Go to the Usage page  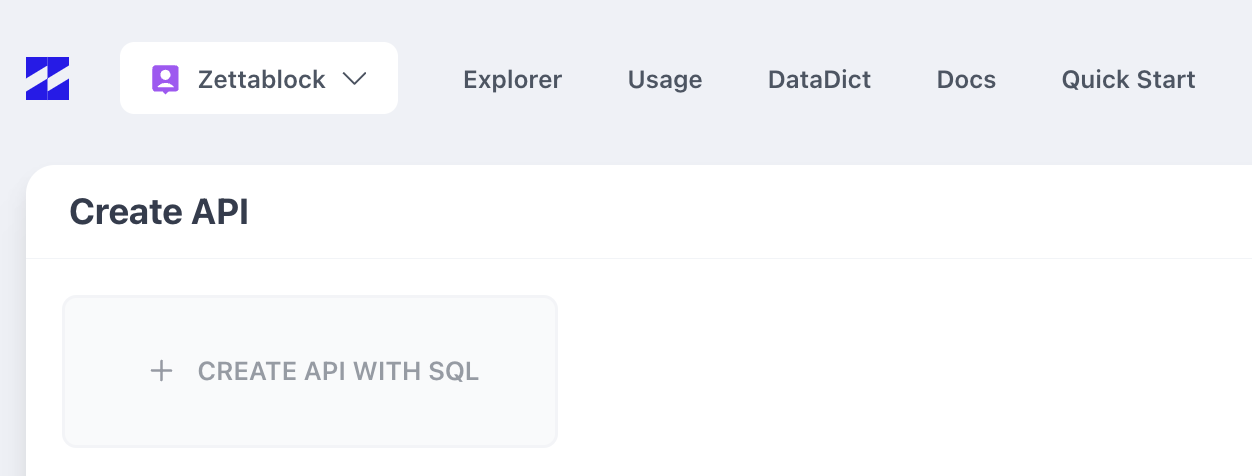(x=664, y=79)
